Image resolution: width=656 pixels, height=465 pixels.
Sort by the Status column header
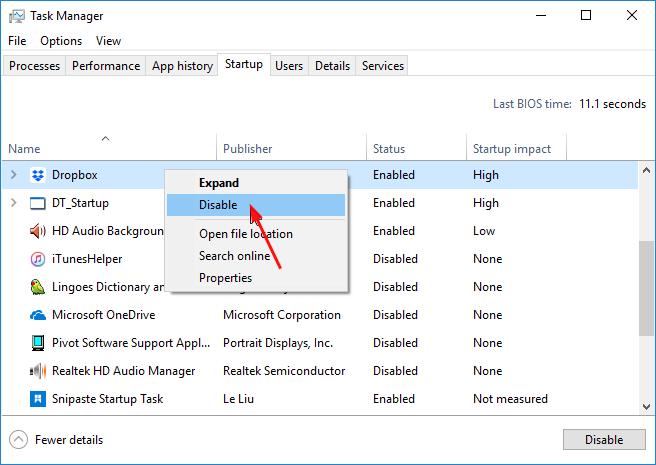pyautogui.click(x=416, y=147)
